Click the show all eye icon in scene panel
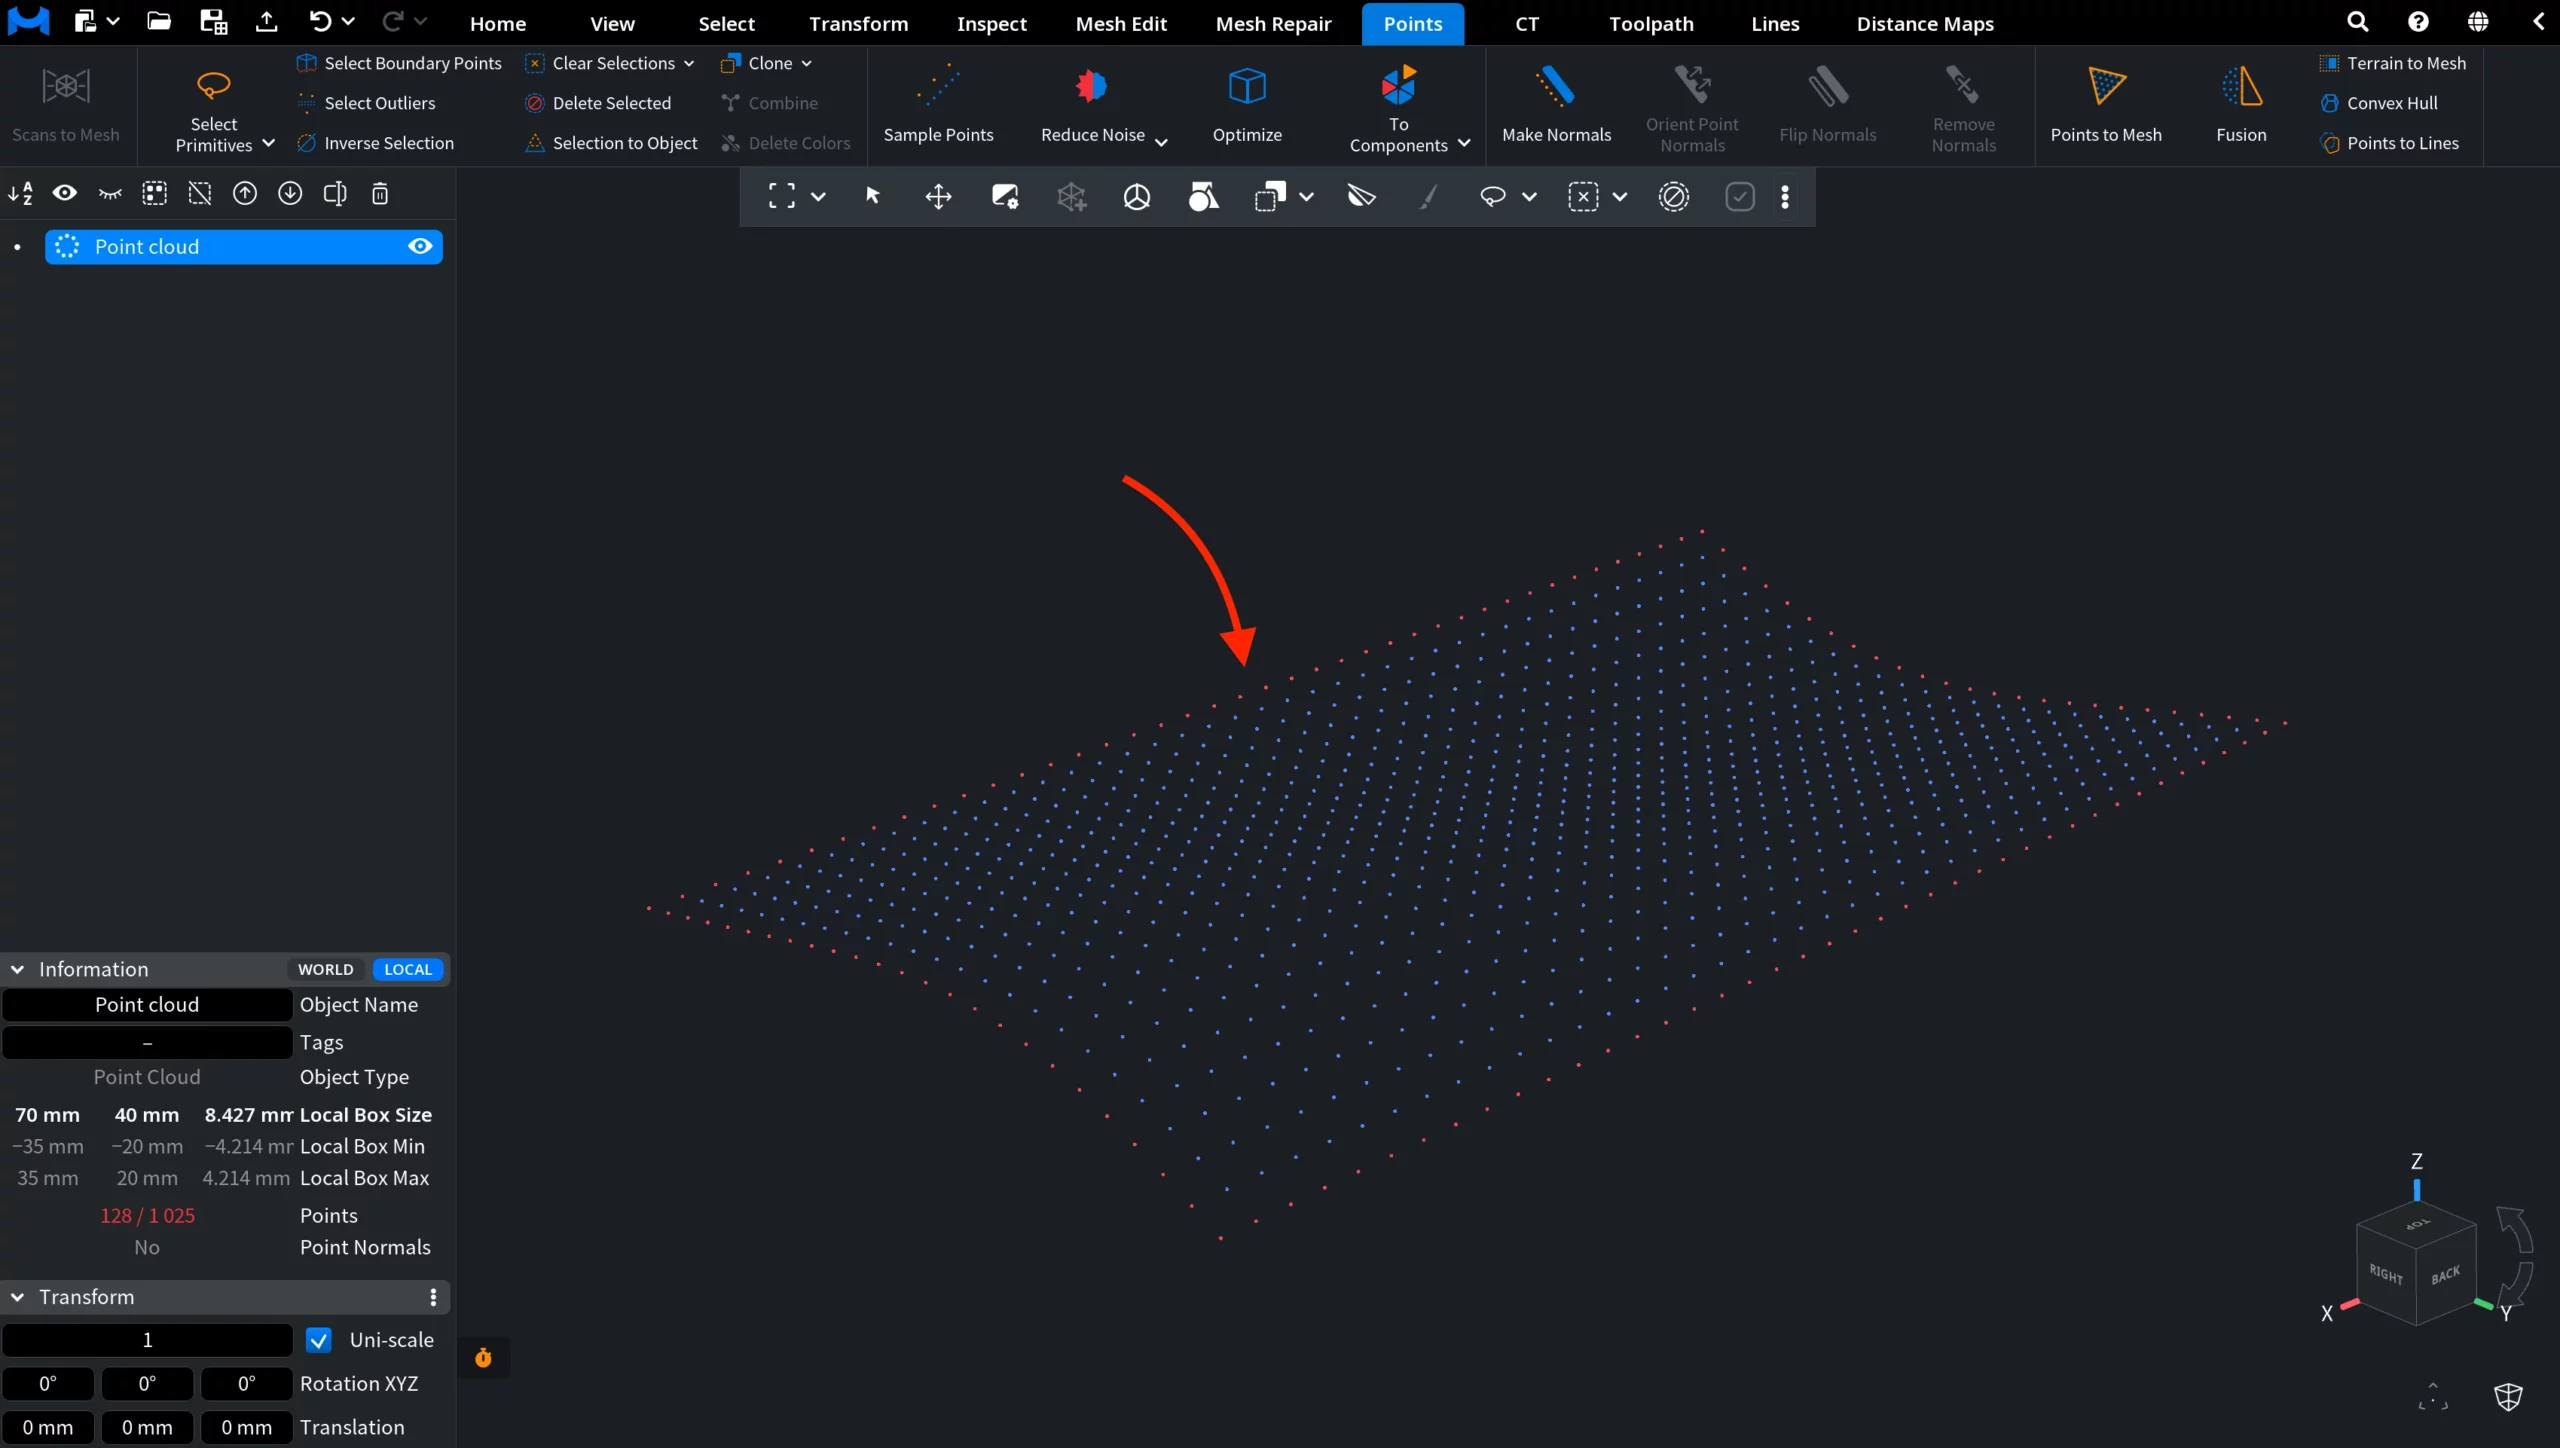Viewport: 2560px width, 1448px height. [65, 193]
